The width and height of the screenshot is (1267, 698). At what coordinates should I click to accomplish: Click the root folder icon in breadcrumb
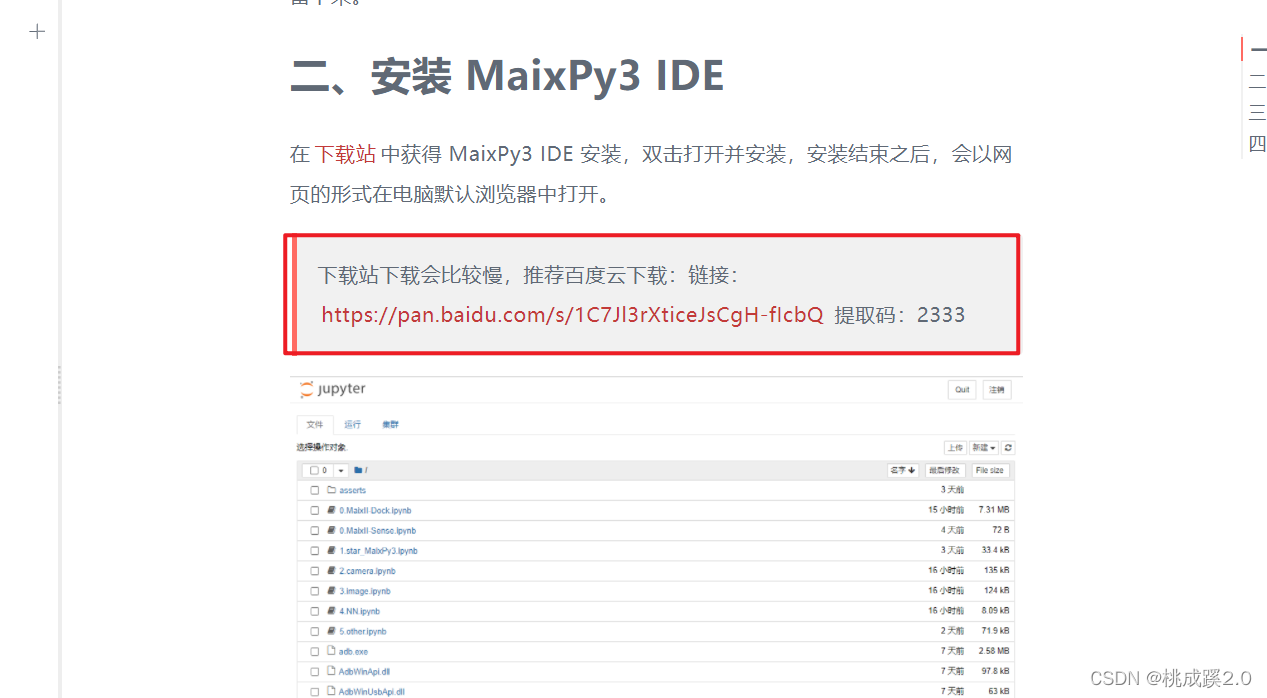358,470
